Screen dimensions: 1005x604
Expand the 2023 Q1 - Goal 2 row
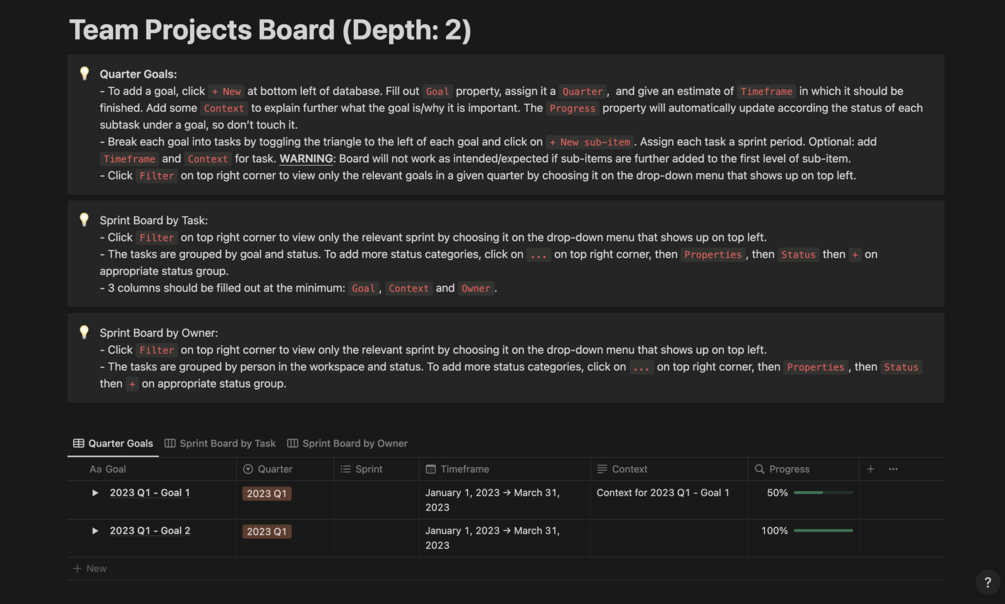(95, 531)
